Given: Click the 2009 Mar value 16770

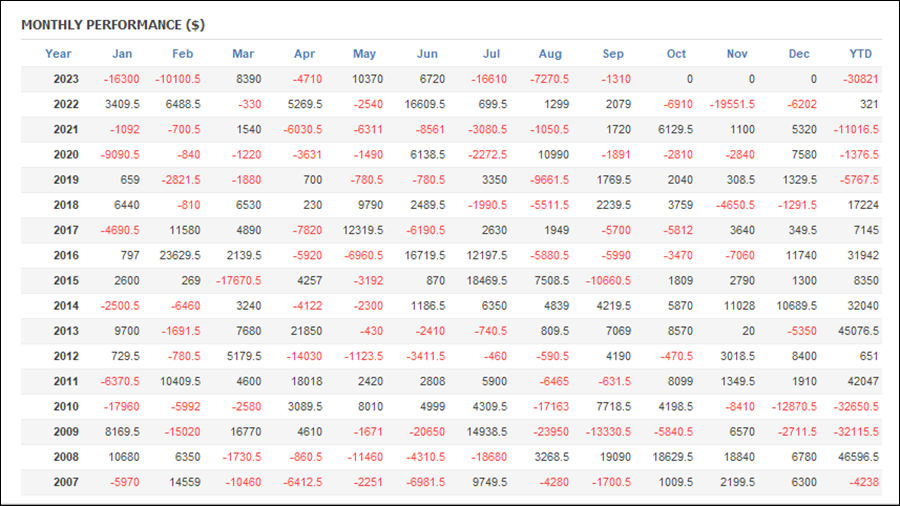Looking at the screenshot, I should pos(245,433).
